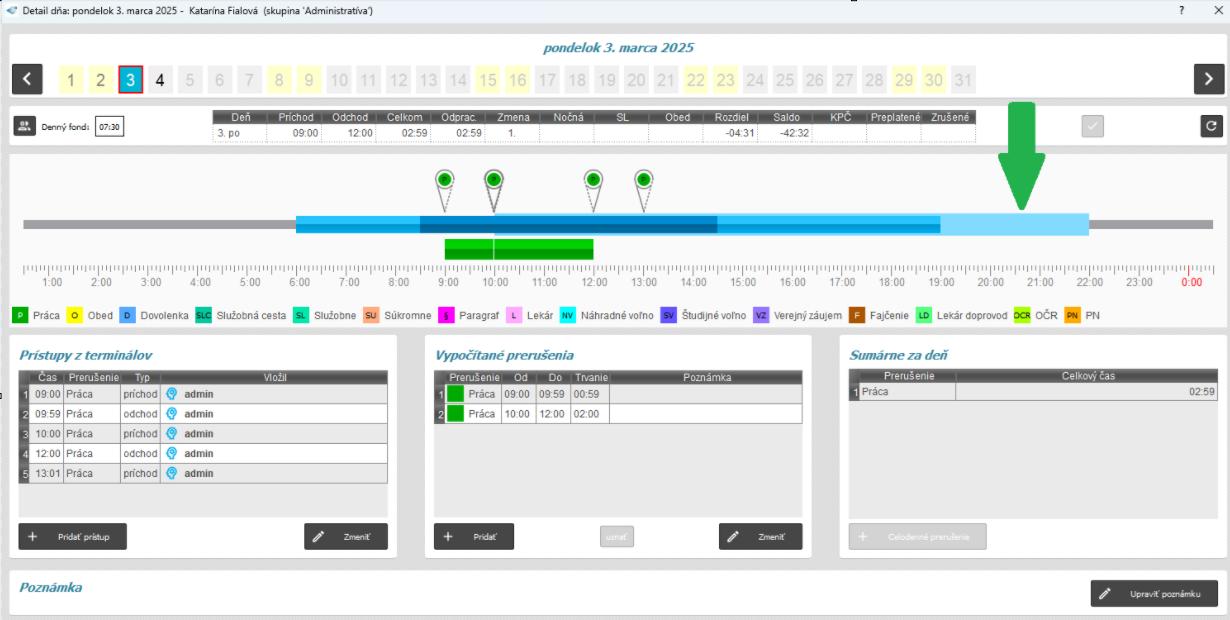Click the people icon beside Denný fond
The height and width of the screenshot is (620, 1230).
click(24, 126)
